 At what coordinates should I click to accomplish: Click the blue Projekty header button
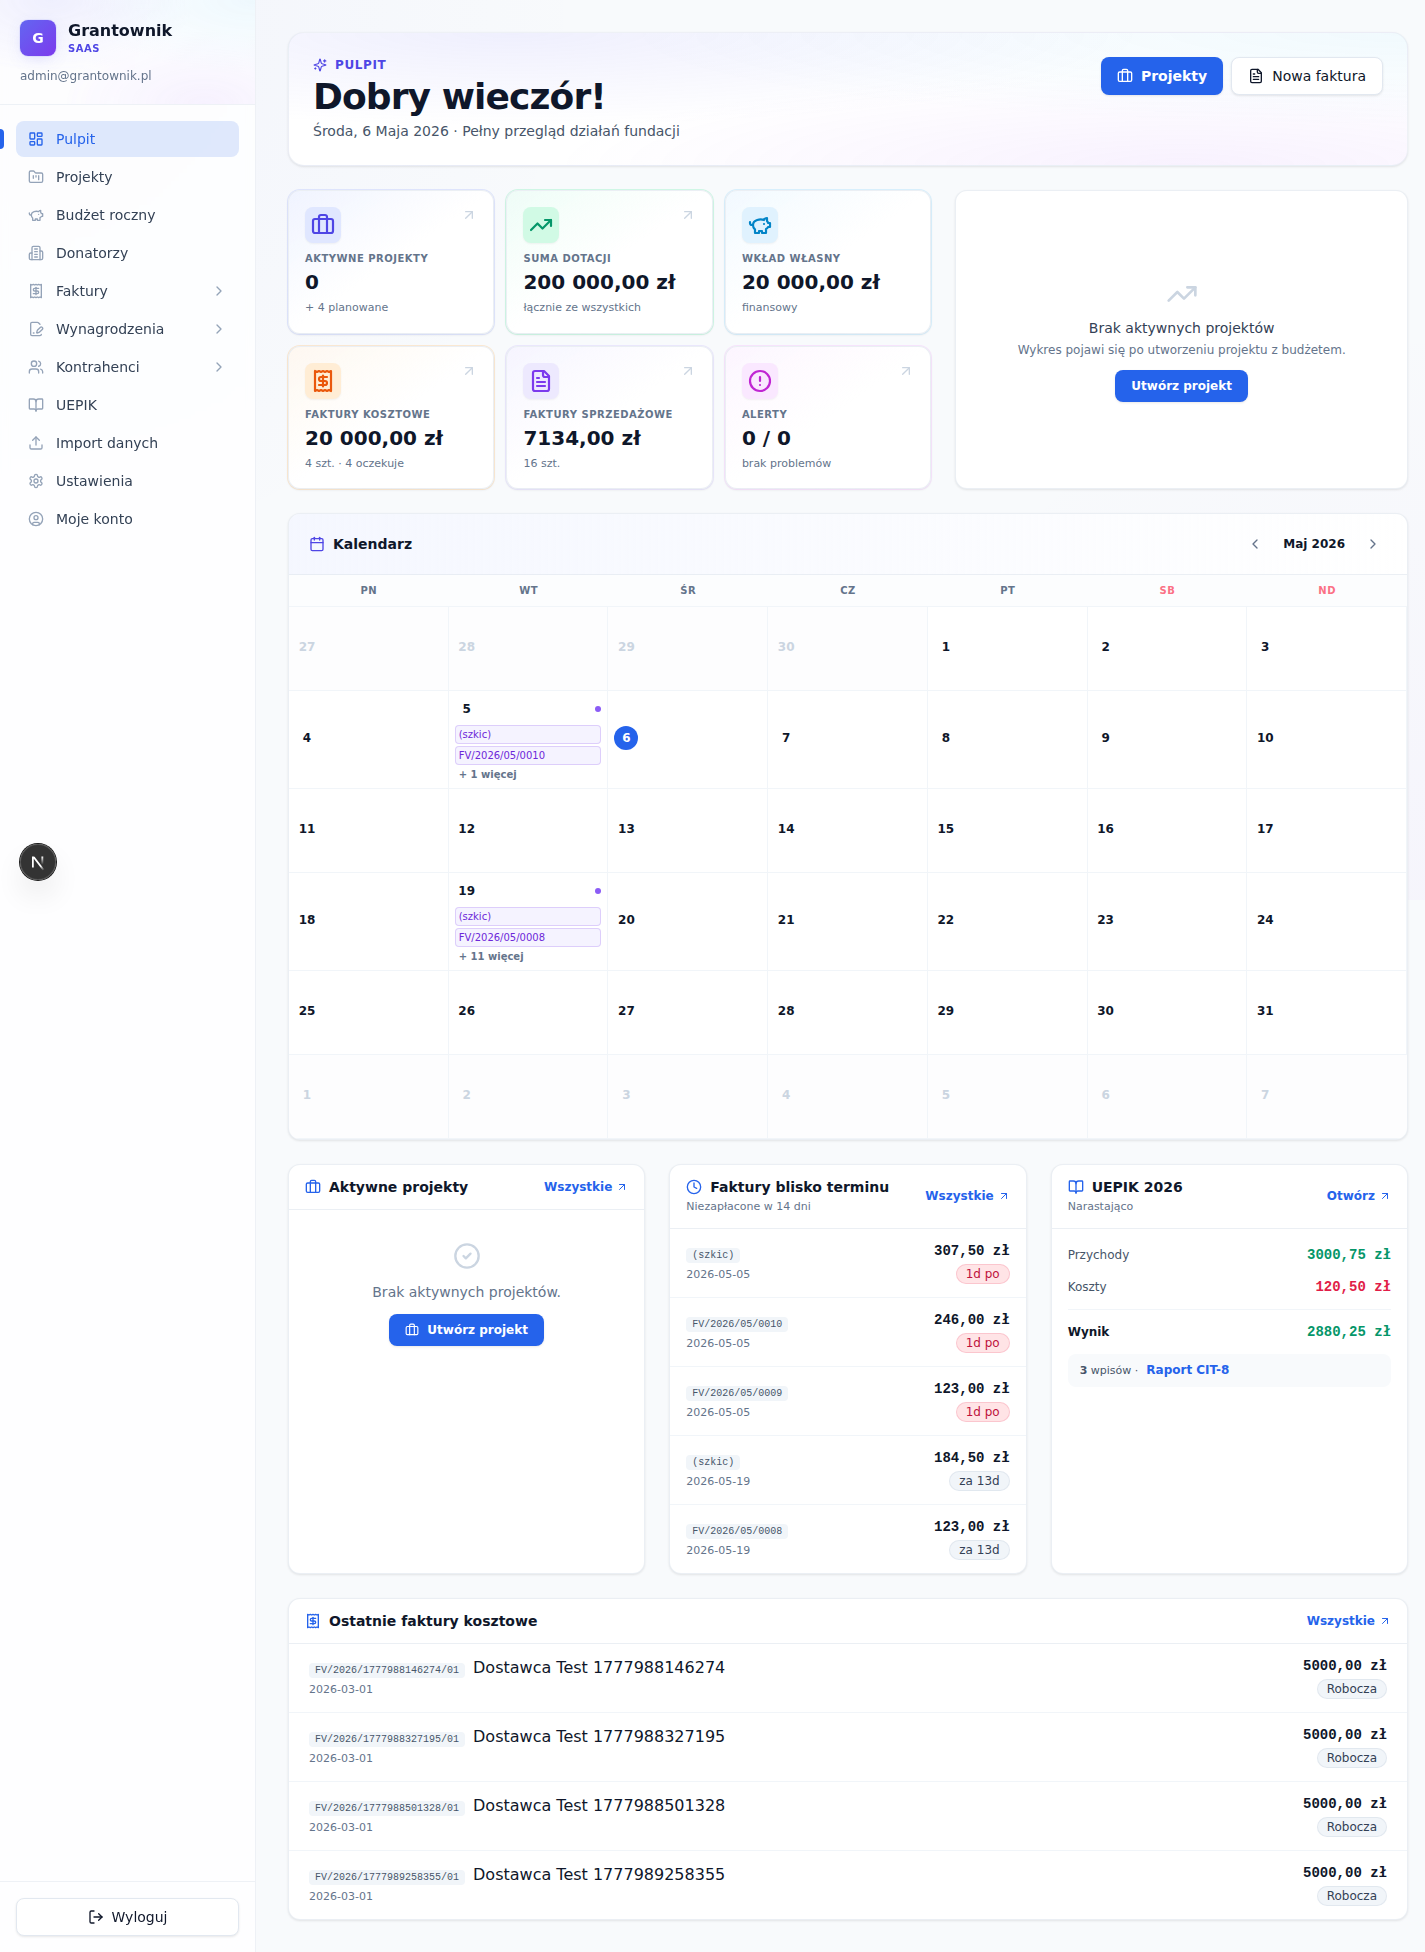(1161, 76)
